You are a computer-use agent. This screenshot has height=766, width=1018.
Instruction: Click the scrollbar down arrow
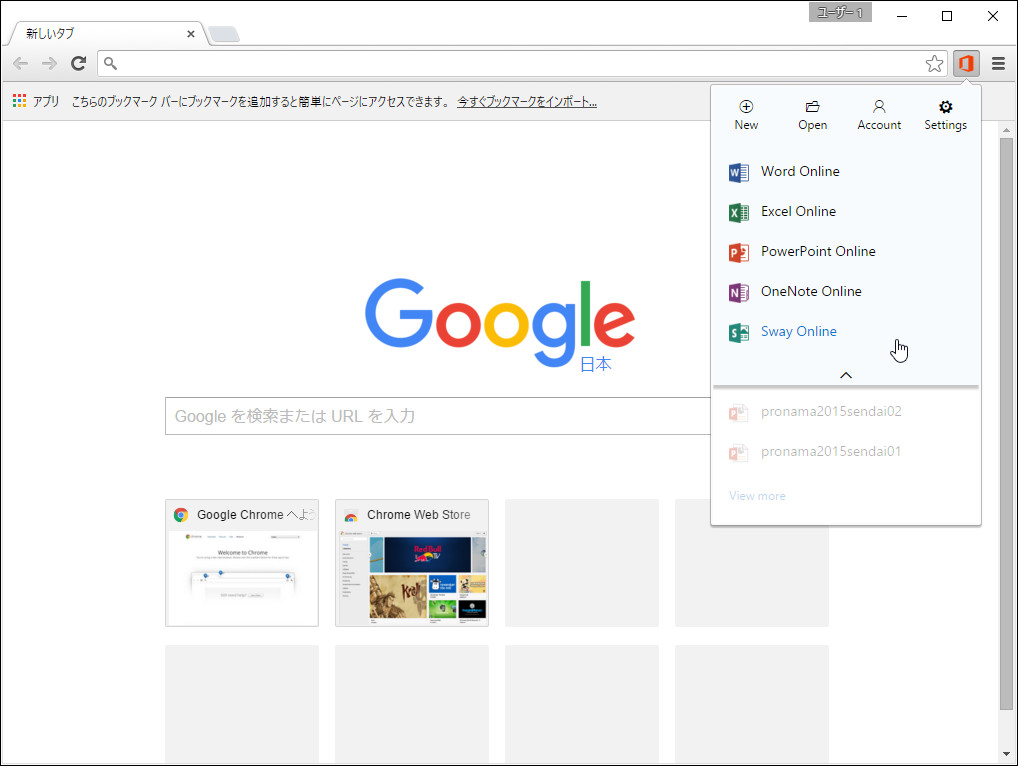click(x=1006, y=754)
